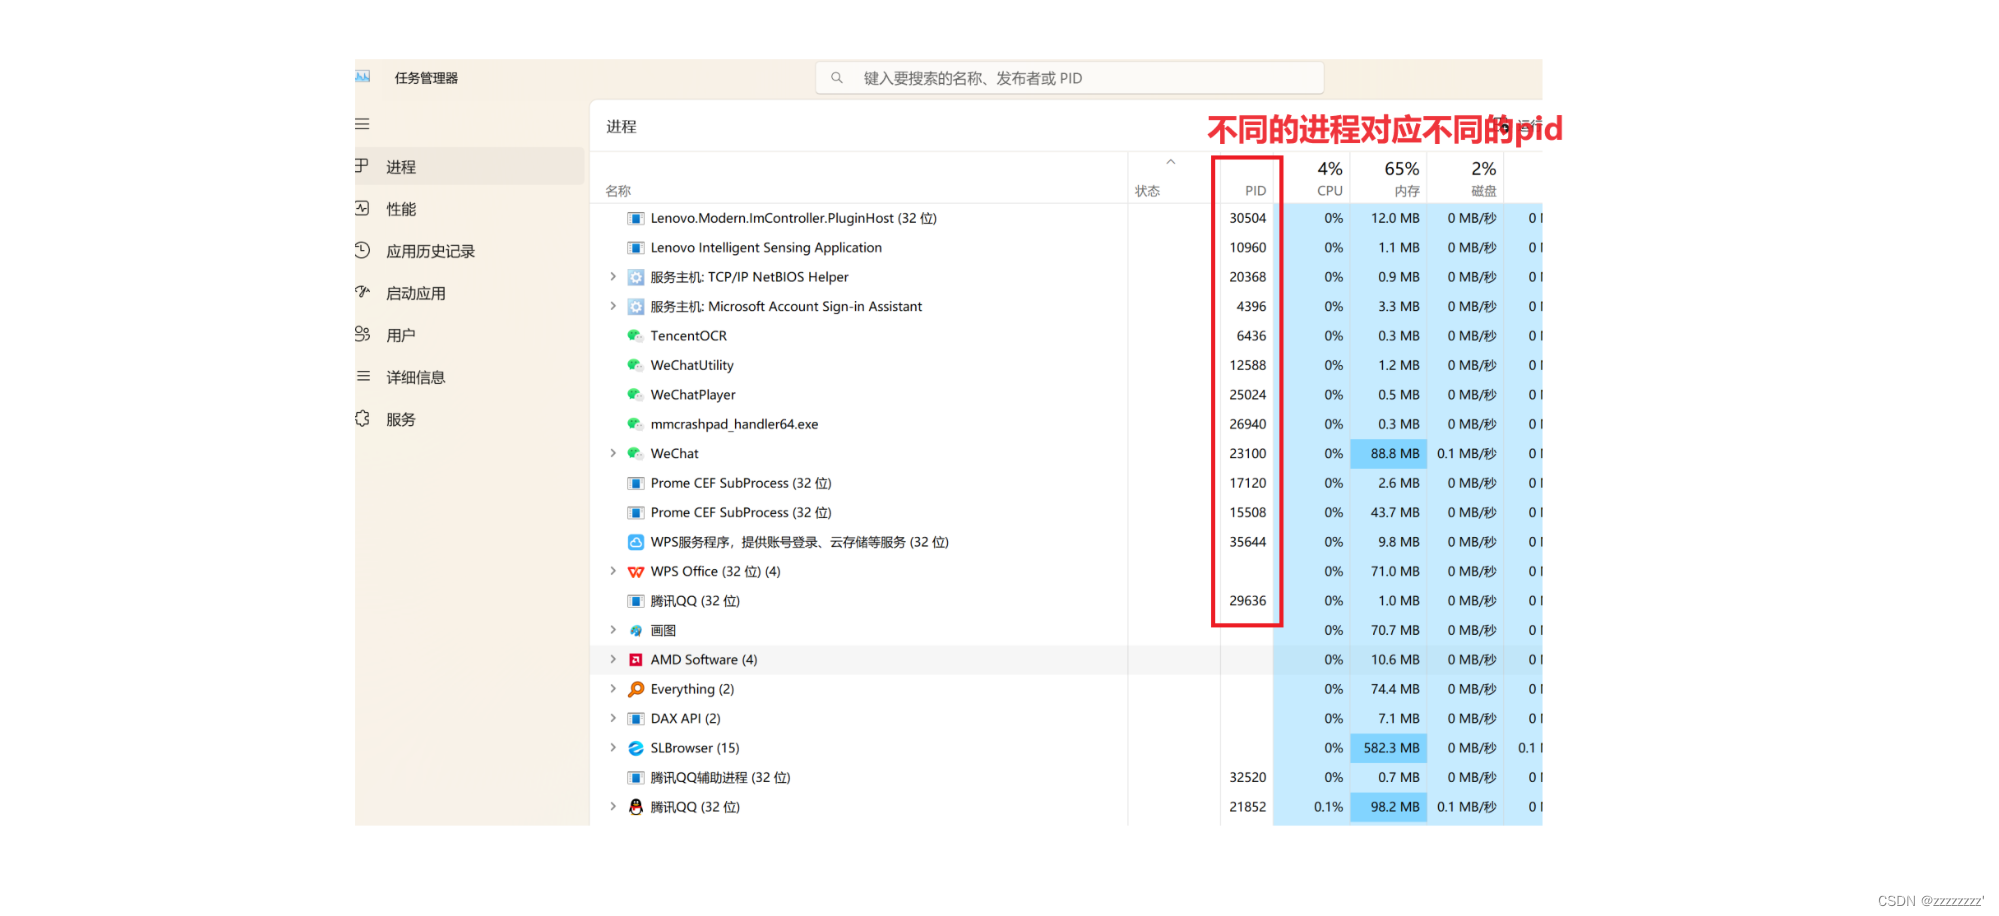Viewport: 1999px width, 916px height.
Task: Click the mmcrashpad_handler64.exe icon
Action: coord(635,424)
